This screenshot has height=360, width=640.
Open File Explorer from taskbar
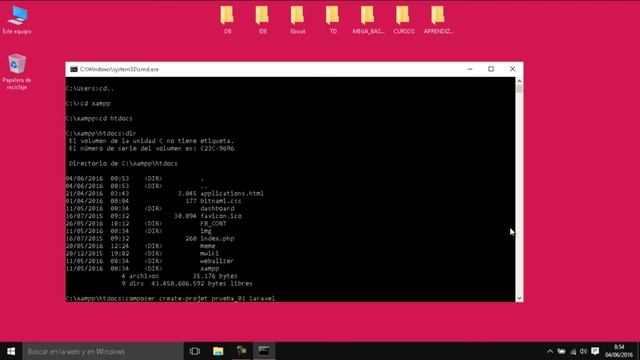pyautogui.click(x=218, y=351)
